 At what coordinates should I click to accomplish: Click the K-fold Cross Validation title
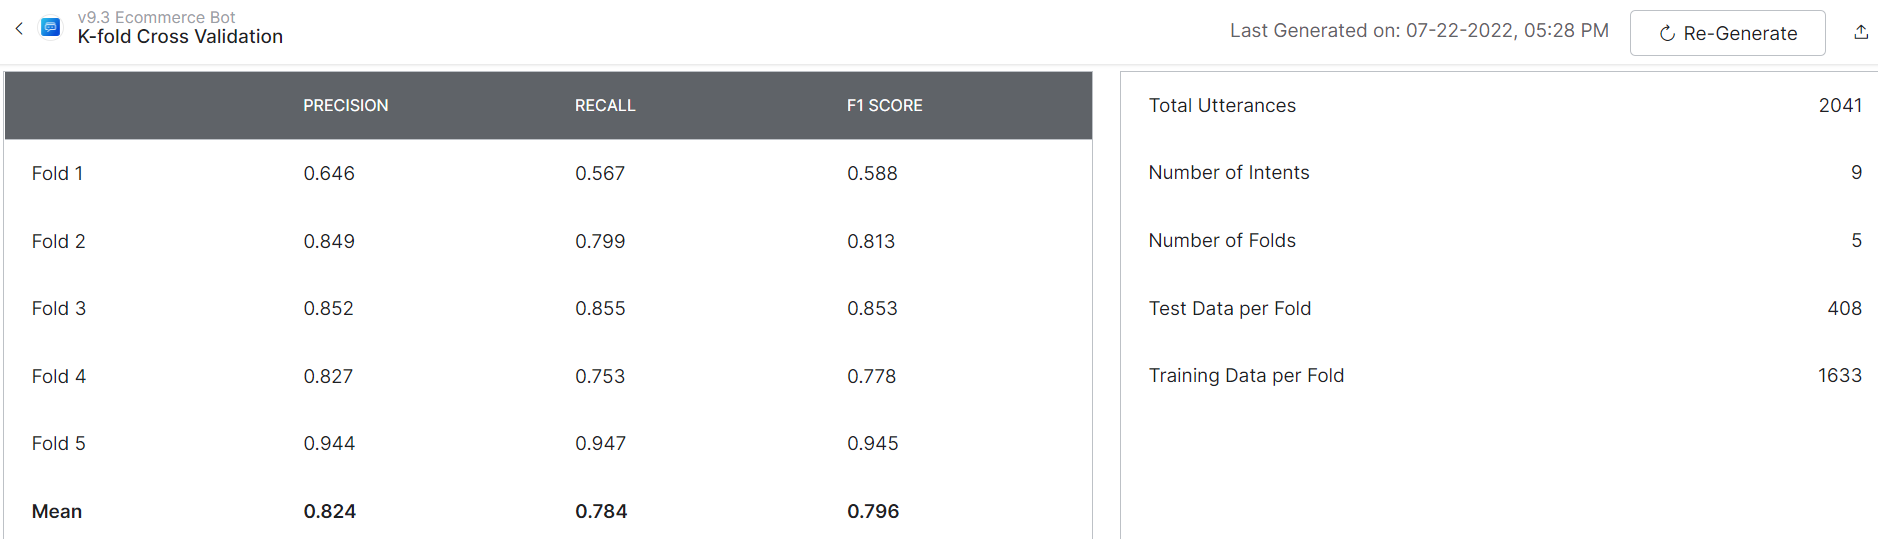coord(180,37)
